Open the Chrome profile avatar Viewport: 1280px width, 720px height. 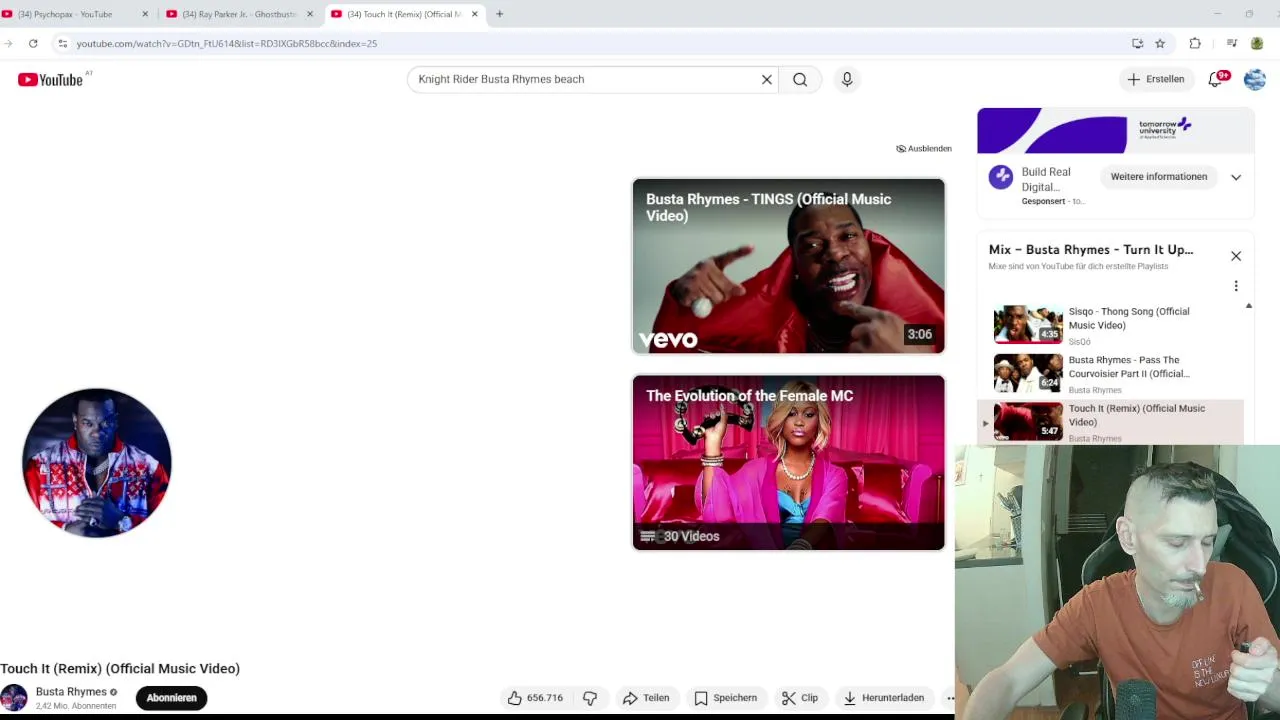point(1257,43)
